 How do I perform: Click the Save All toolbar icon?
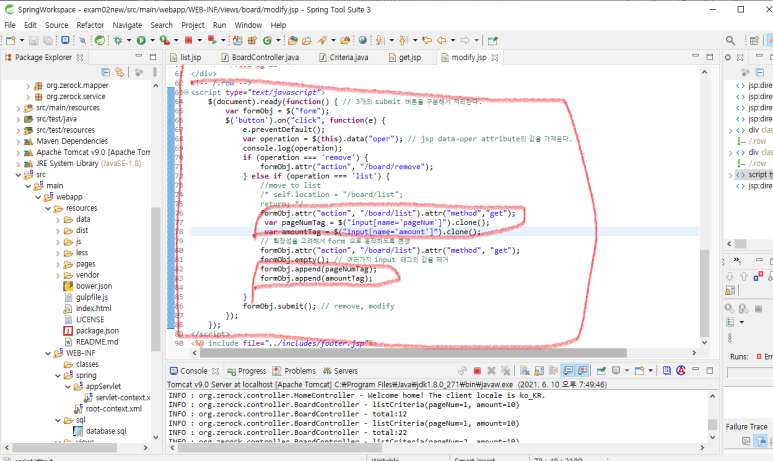(48, 40)
